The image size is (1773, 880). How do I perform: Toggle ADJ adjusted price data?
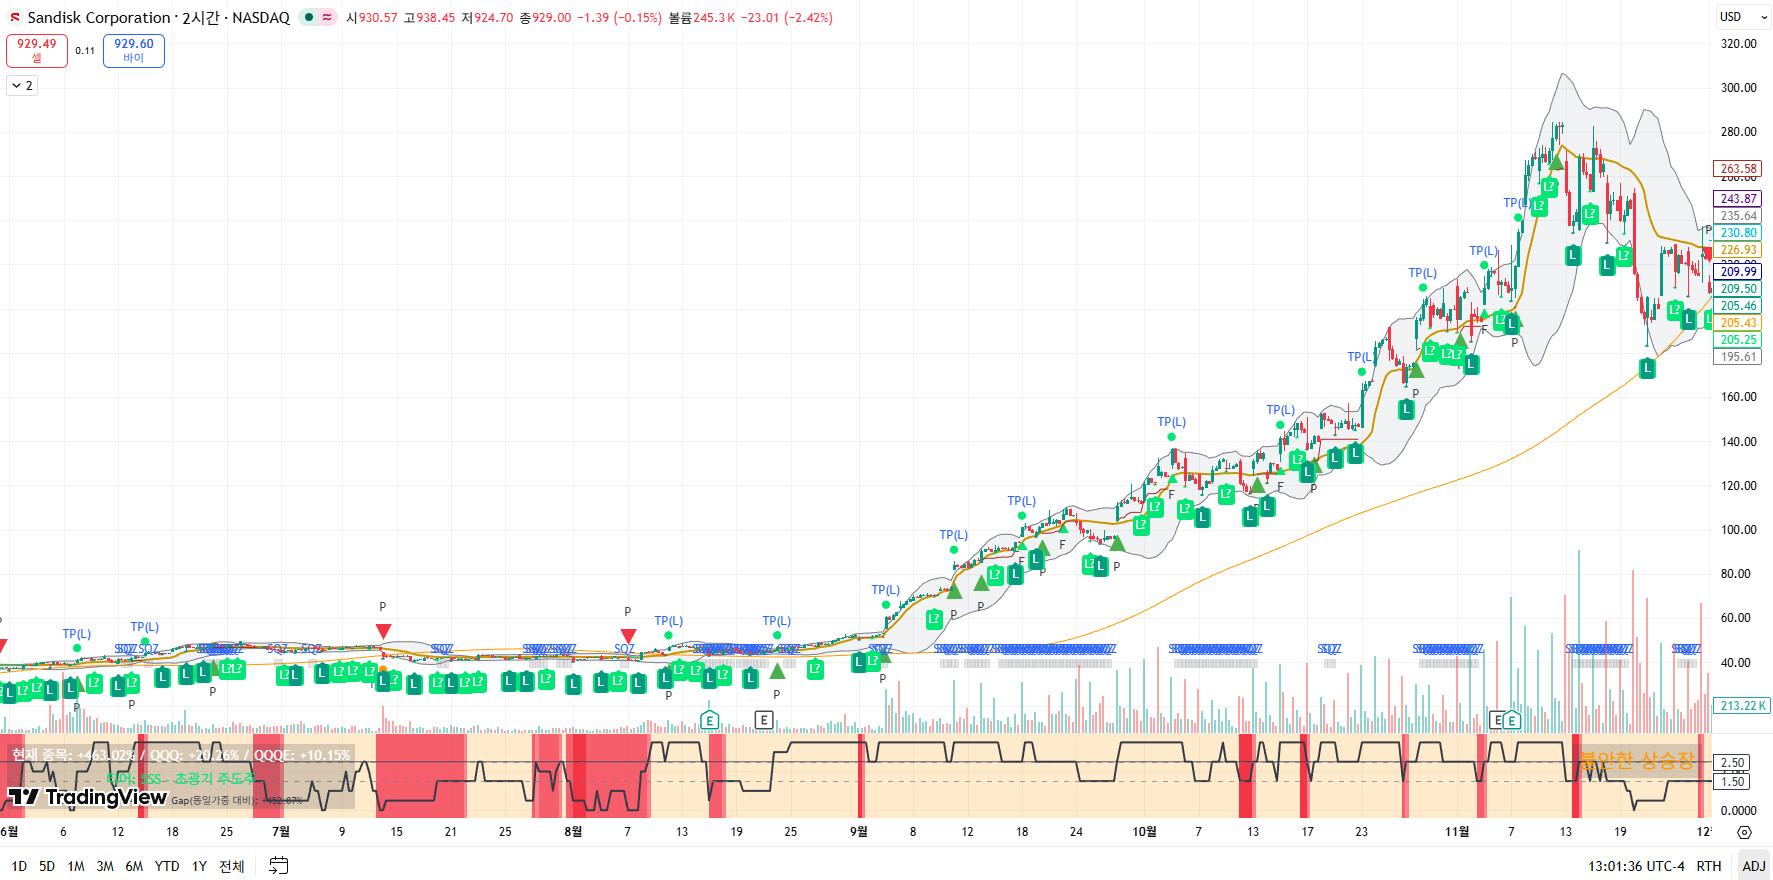(1754, 866)
